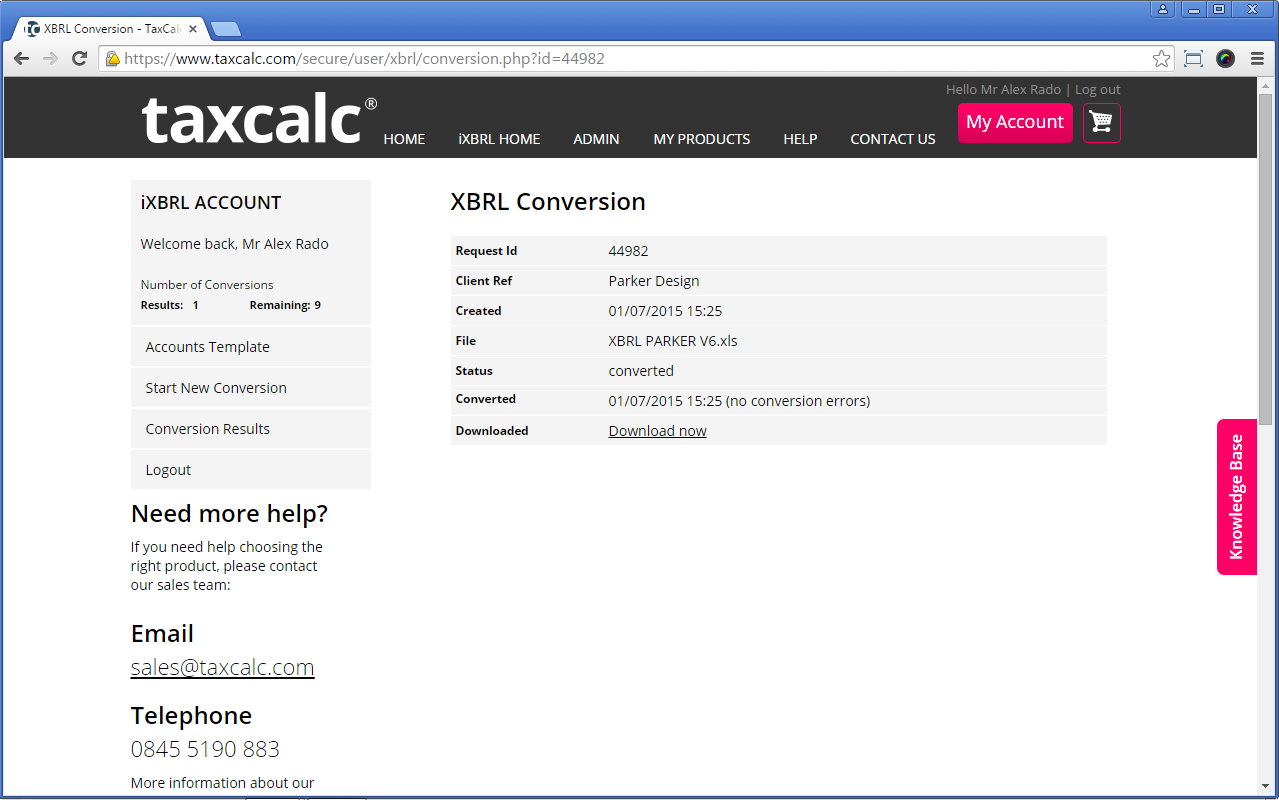Open the HELP menu item
This screenshot has height=800, width=1279.
point(800,139)
